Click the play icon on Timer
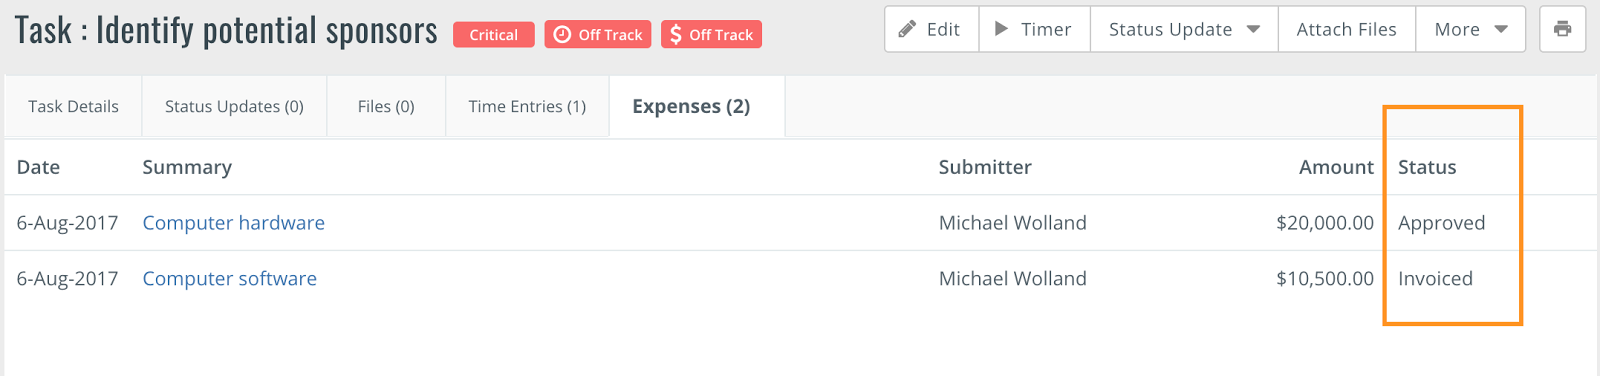 (x=1001, y=29)
